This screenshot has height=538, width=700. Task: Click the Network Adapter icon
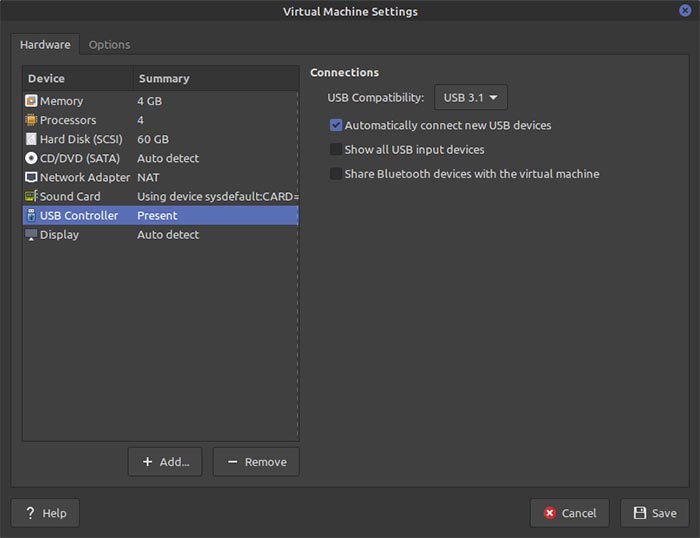[x=31, y=177]
